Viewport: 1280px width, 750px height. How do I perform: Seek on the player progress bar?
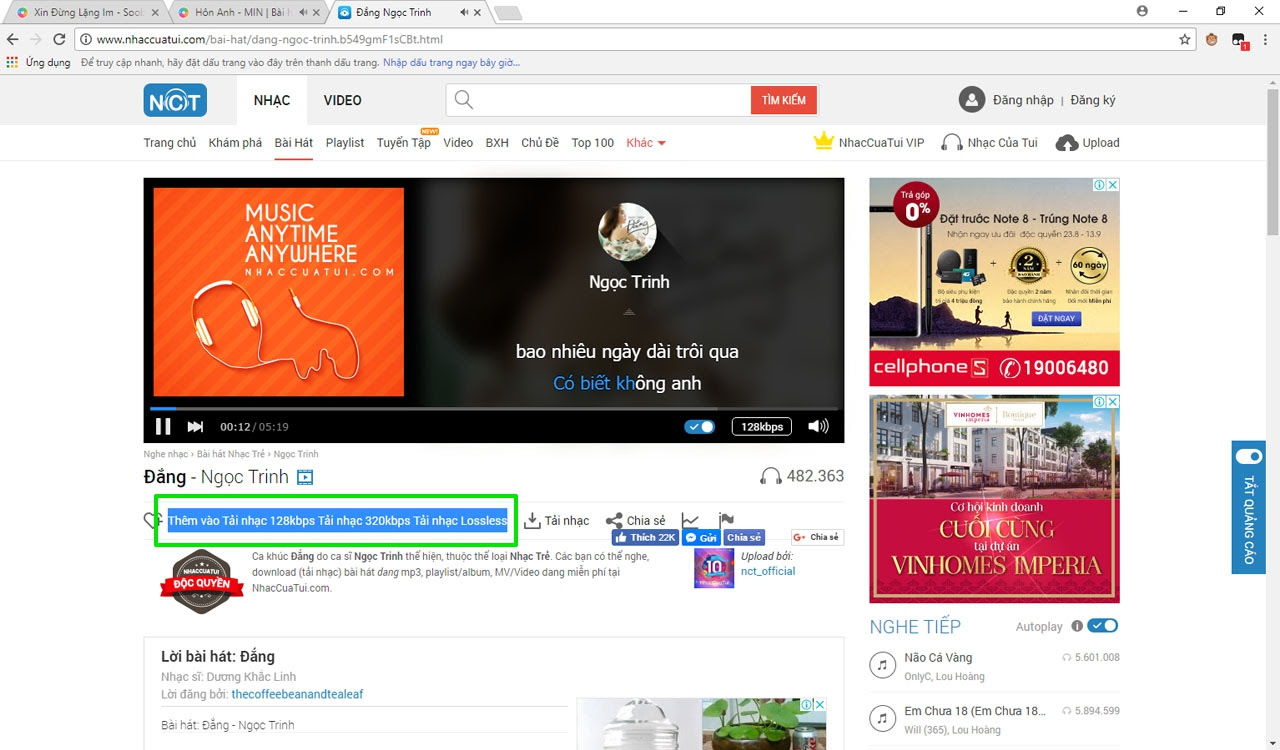point(494,408)
